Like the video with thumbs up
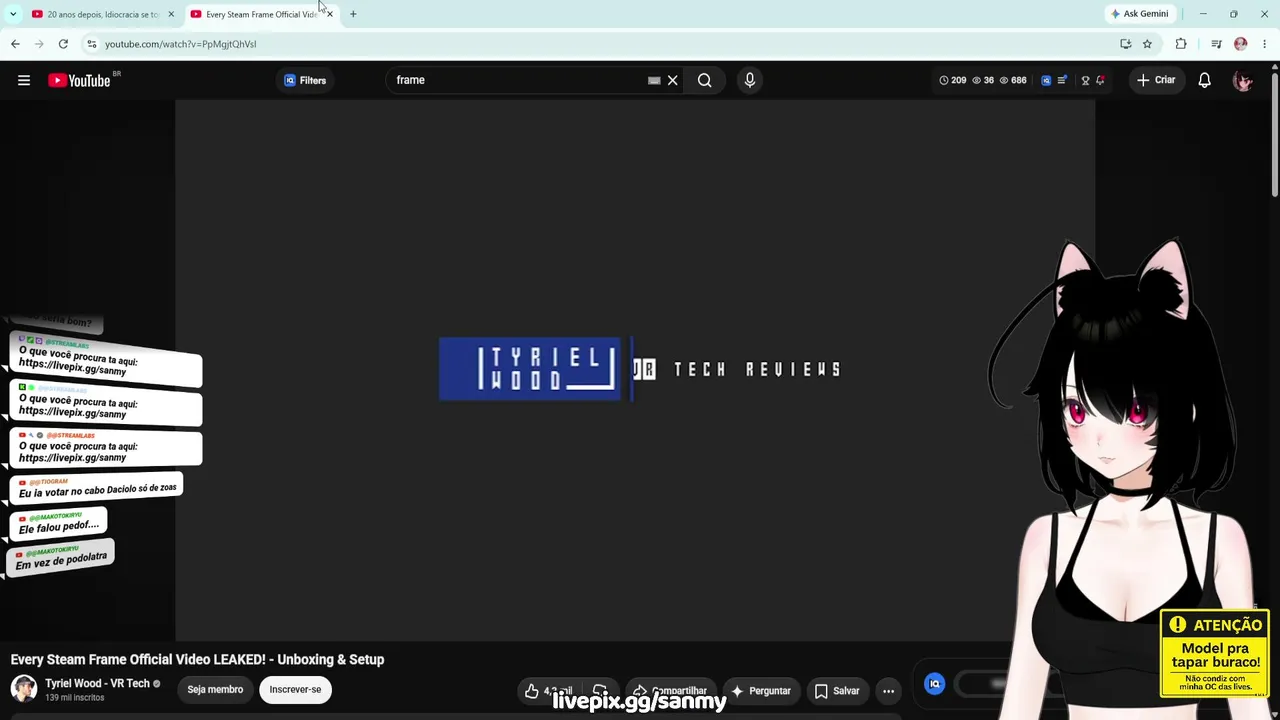Viewport: 1280px width, 720px height. click(x=532, y=691)
